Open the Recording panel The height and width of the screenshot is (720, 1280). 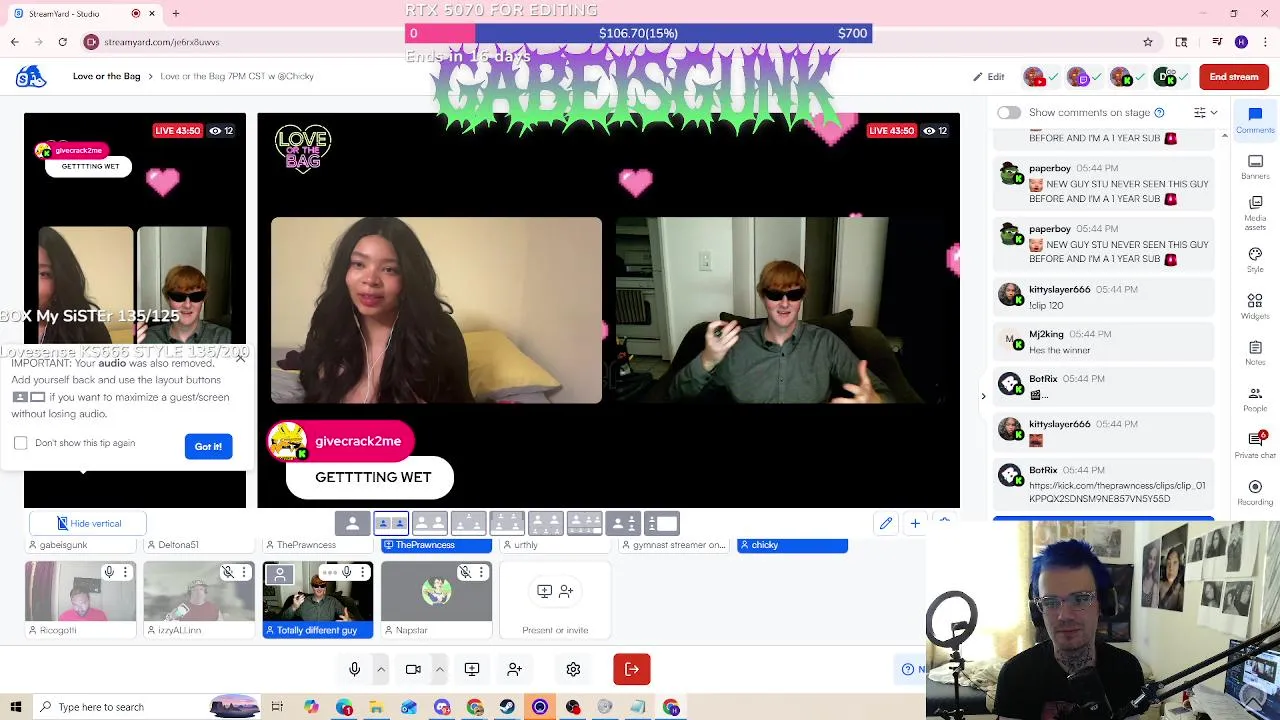[1255, 492]
